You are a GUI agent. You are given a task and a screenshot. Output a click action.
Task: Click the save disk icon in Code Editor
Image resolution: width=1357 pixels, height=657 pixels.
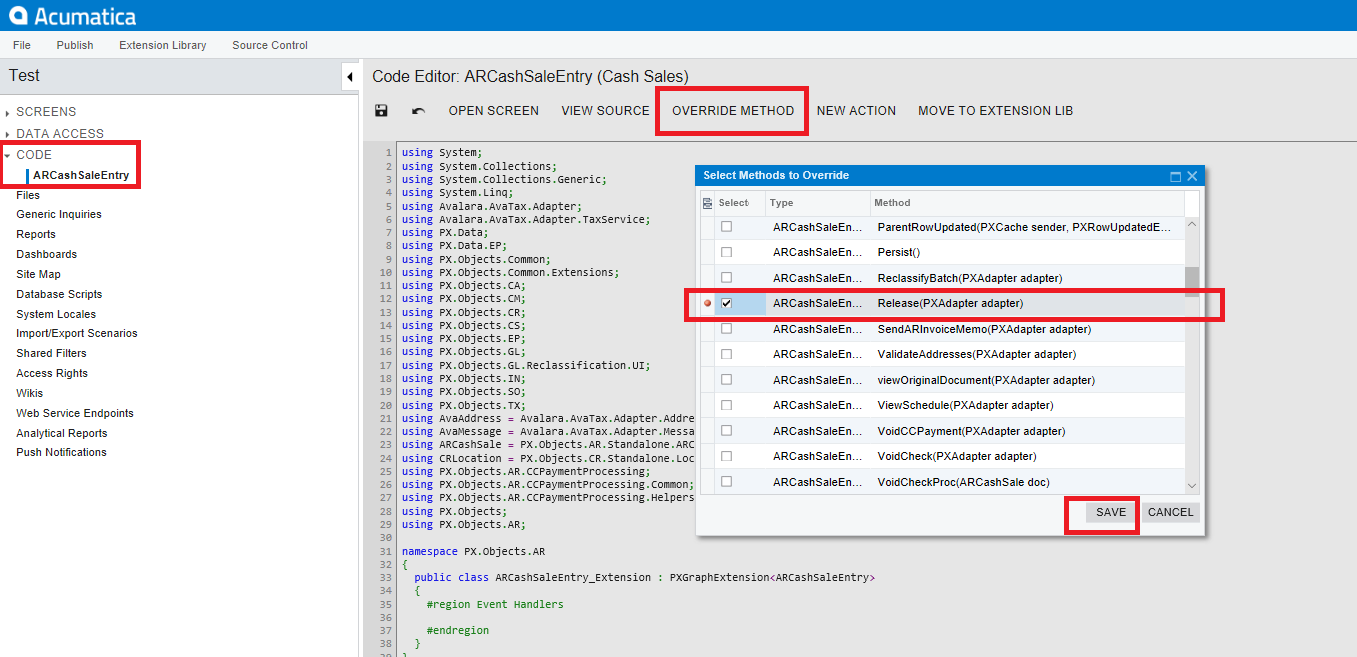click(381, 111)
